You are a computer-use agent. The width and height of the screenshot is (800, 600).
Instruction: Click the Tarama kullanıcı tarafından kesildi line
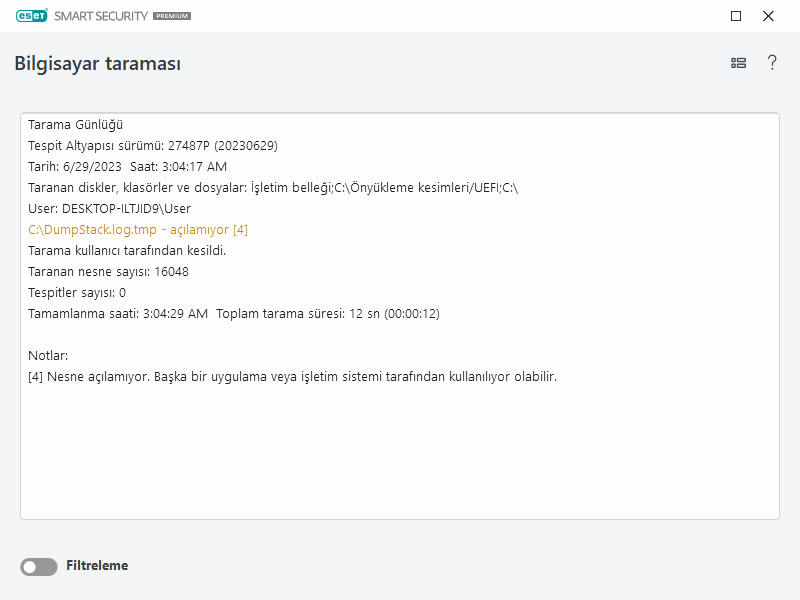click(127, 251)
